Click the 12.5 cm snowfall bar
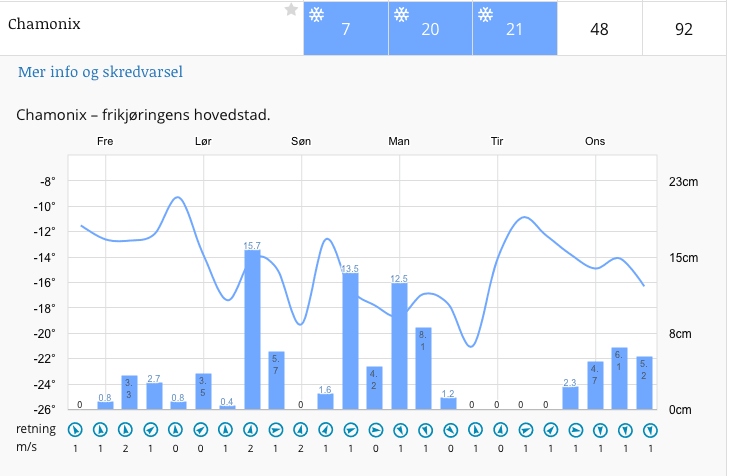The width and height of the screenshot is (734, 476). tap(399, 346)
